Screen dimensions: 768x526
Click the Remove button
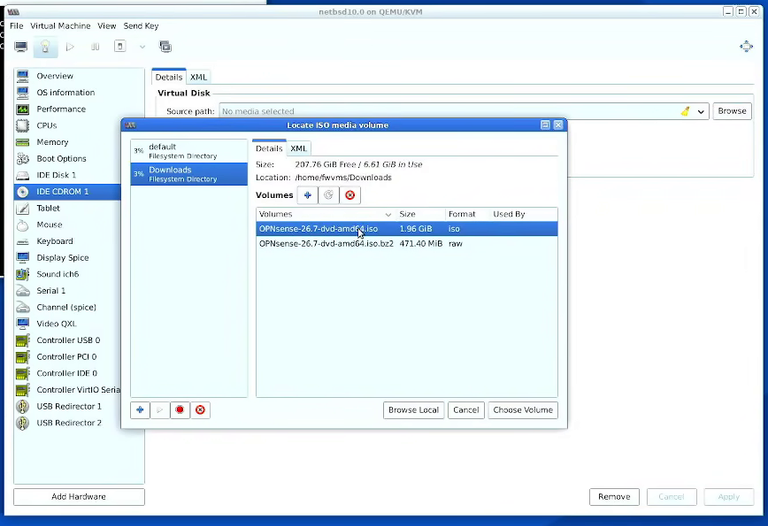click(614, 497)
